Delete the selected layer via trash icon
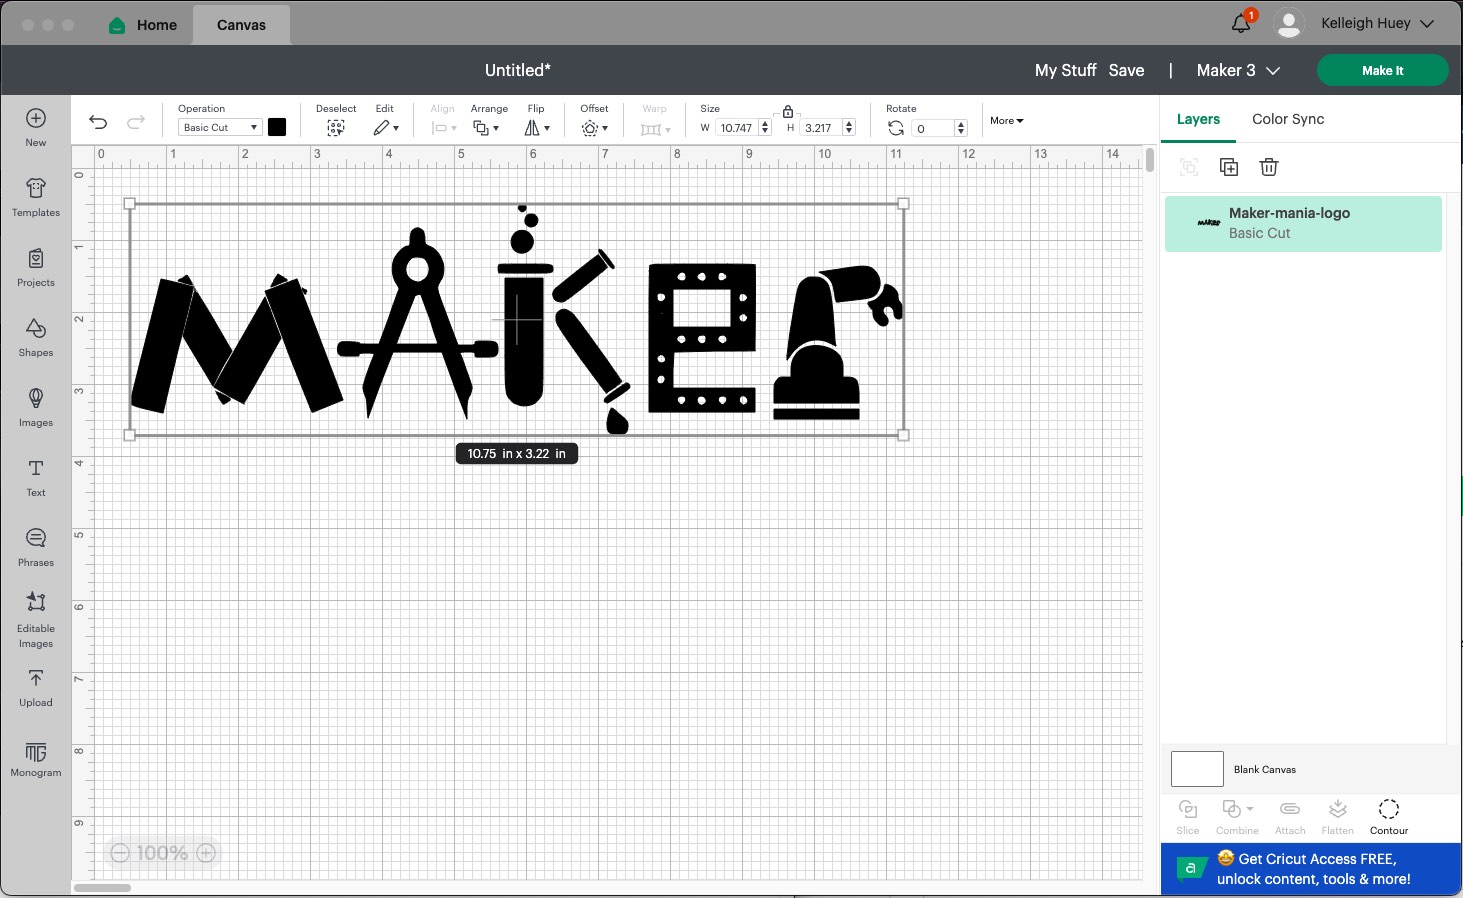The height and width of the screenshot is (898, 1463). [1269, 167]
